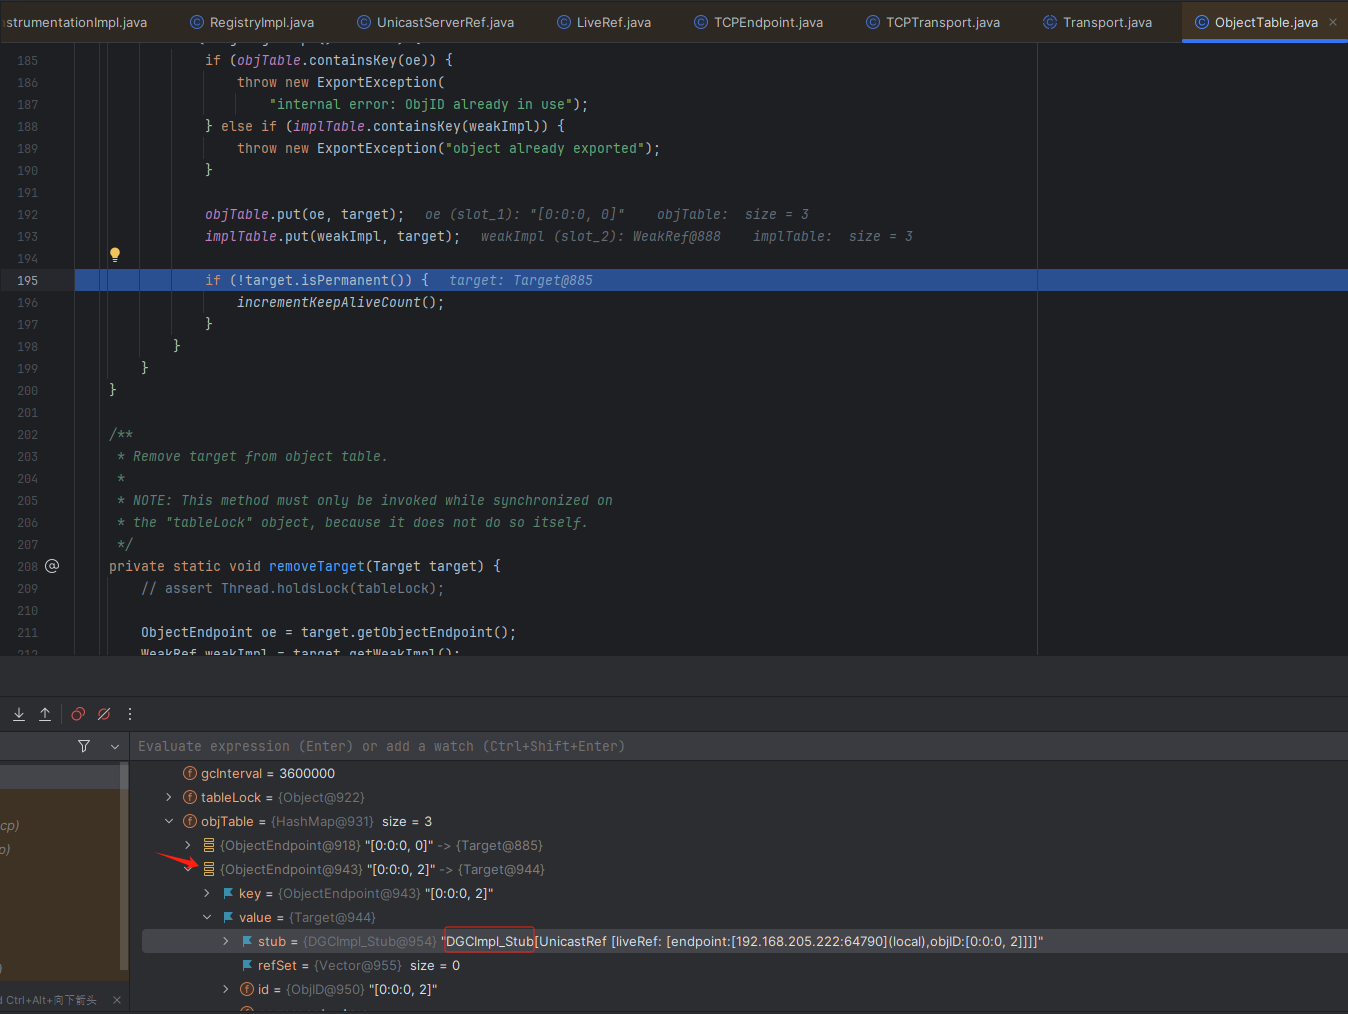Image resolution: width=1348 pixels, height=1014 pixels.
Task: Click the Evaluate expression input field
Action: click(740, 746)
